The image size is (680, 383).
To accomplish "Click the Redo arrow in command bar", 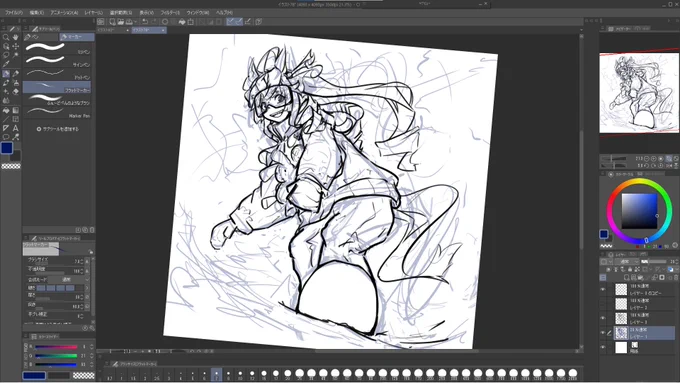I will [154, 21].
